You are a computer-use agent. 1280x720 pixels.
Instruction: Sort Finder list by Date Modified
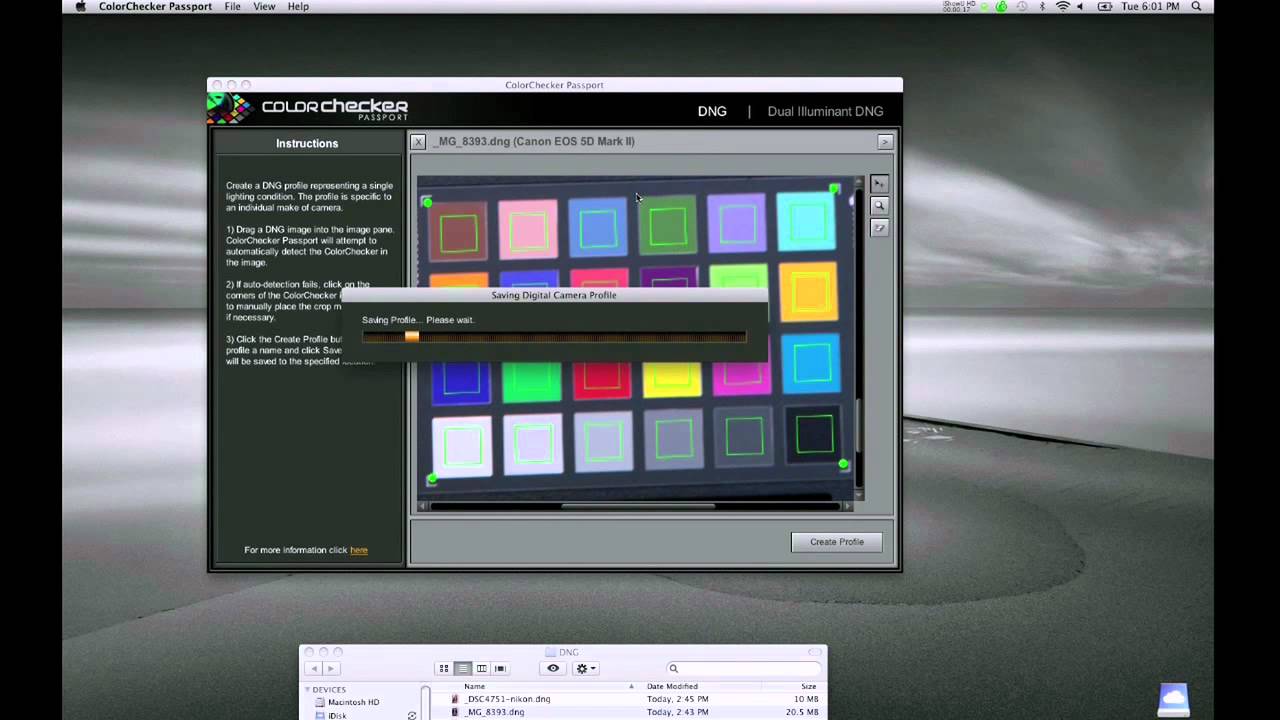click(x=672, y=686)
